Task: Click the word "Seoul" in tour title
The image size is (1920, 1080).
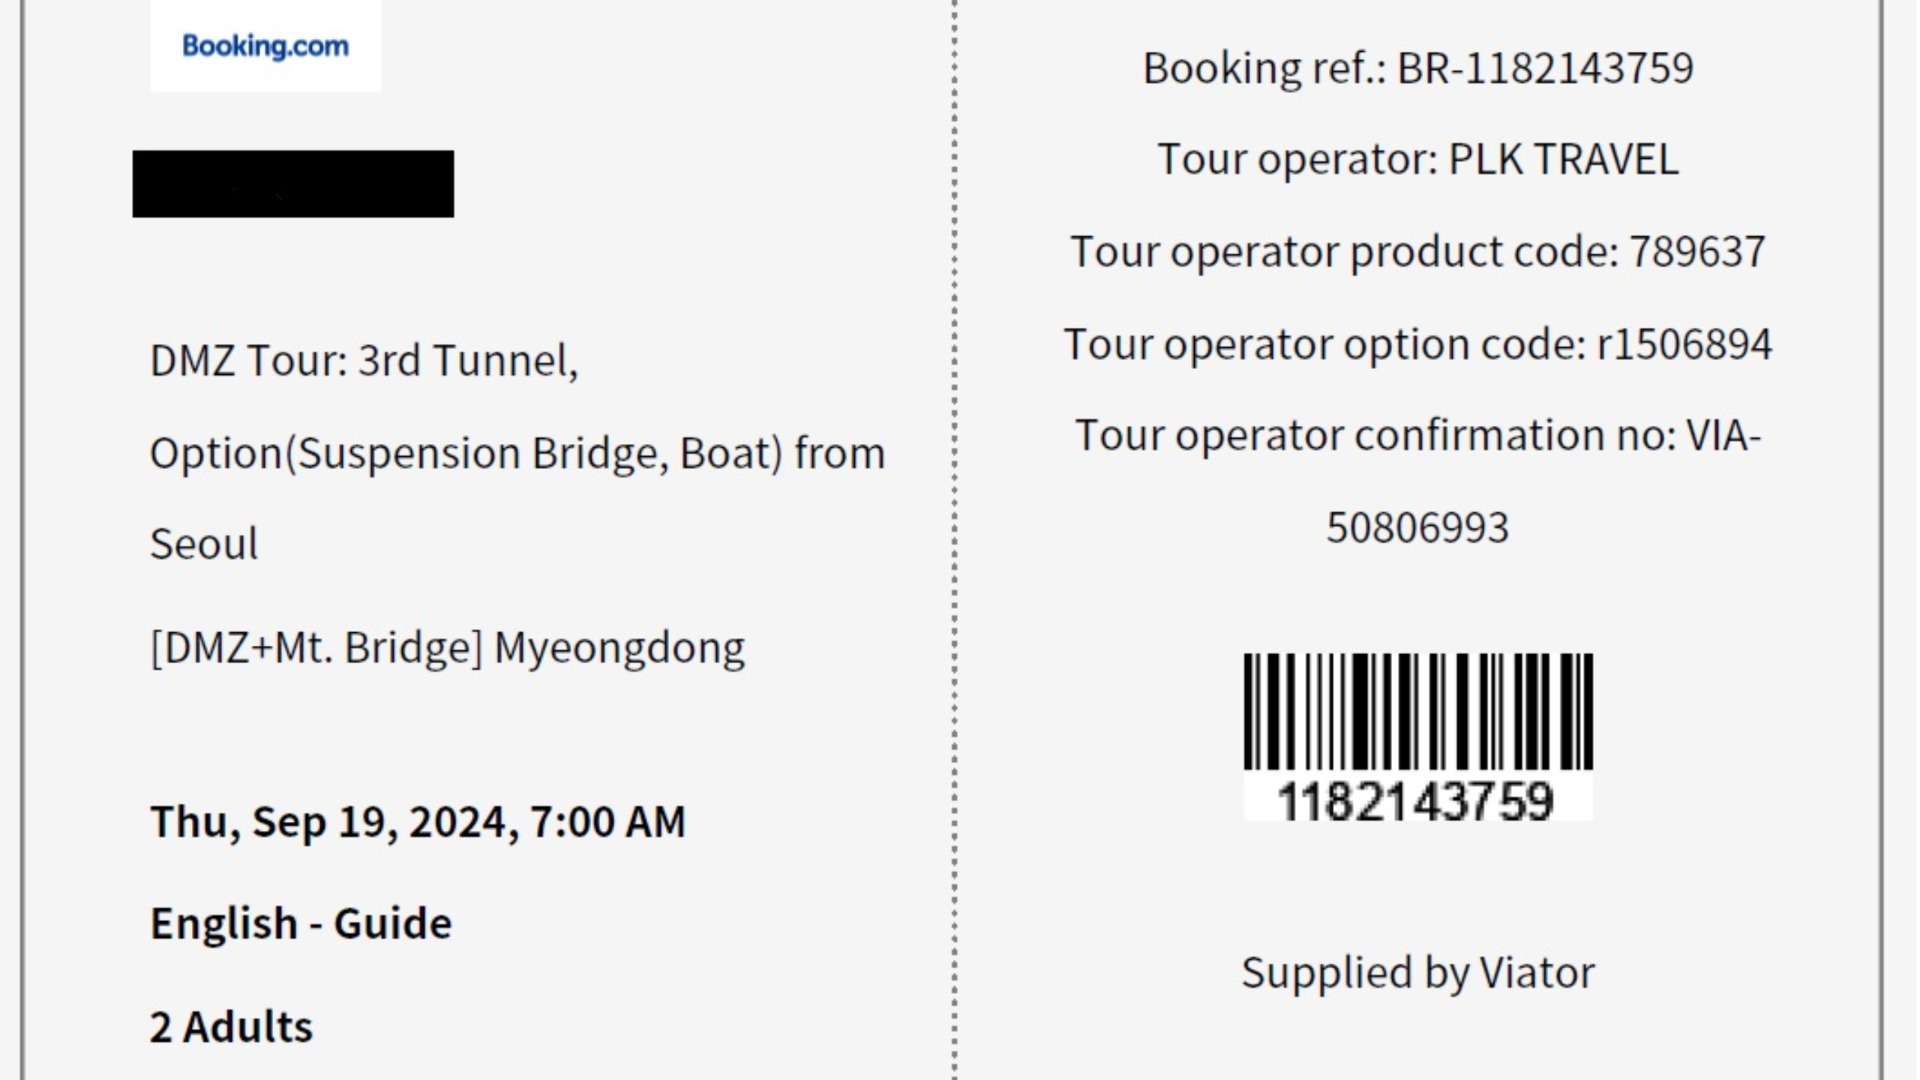Action: point(204,545)
